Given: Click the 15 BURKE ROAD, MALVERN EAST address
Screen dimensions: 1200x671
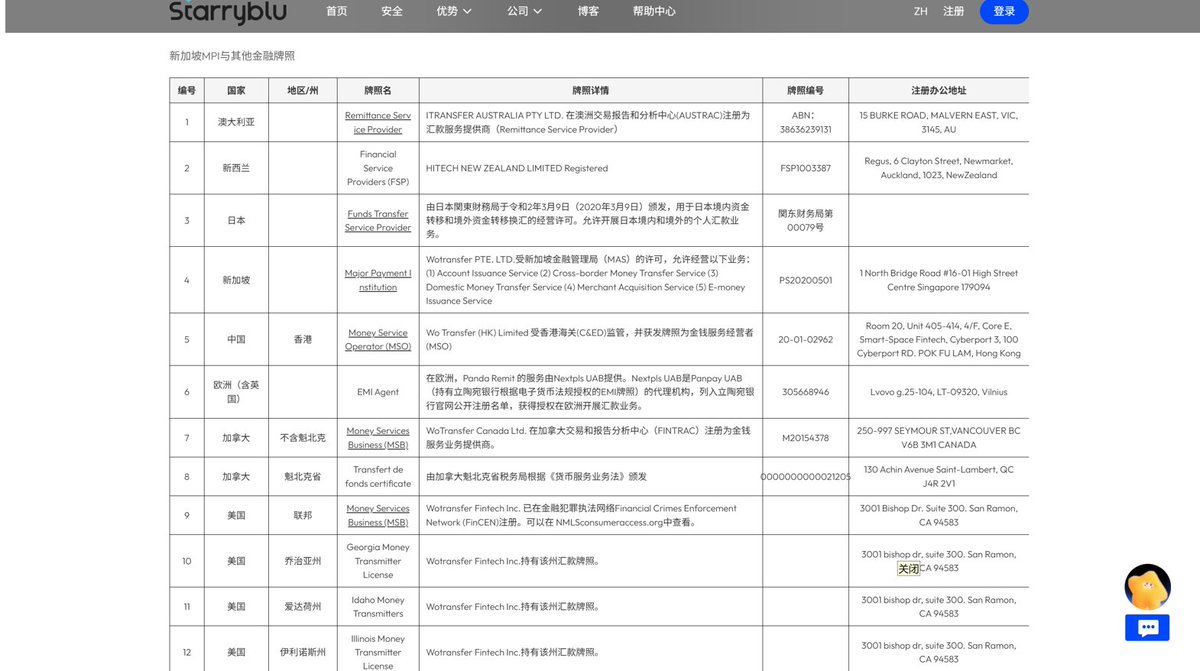Looking at the screenshot, I should point(938,122).
